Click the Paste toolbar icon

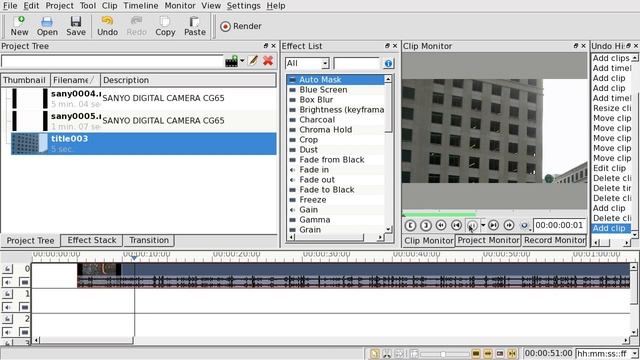pos(195,26)
